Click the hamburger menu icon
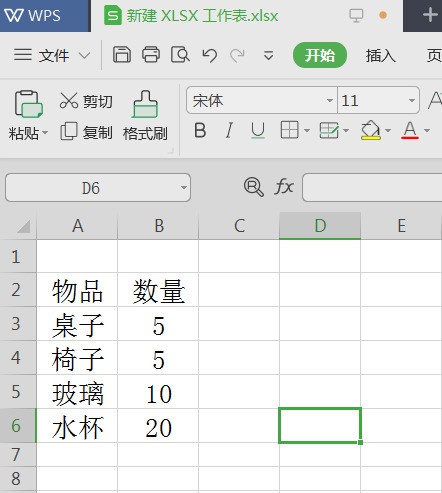Image resolution: width=442 pixels, height=493 pixels. click(23, 55)
